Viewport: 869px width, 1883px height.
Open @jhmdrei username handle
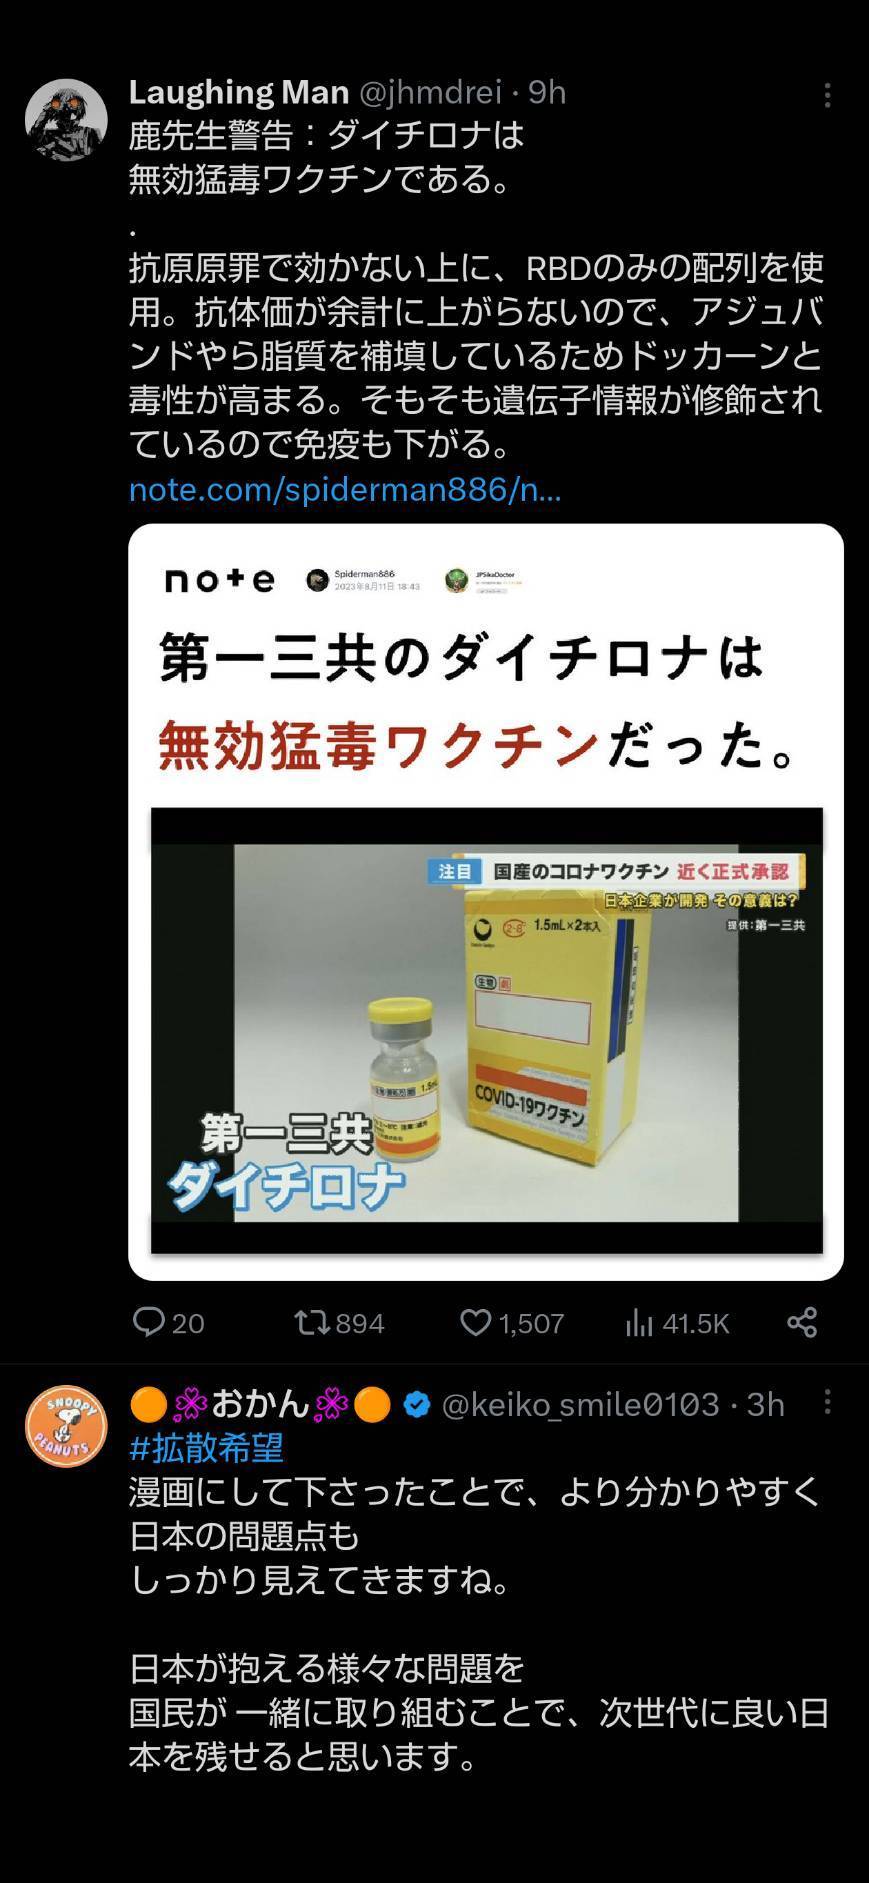click(x=430, y=92)
